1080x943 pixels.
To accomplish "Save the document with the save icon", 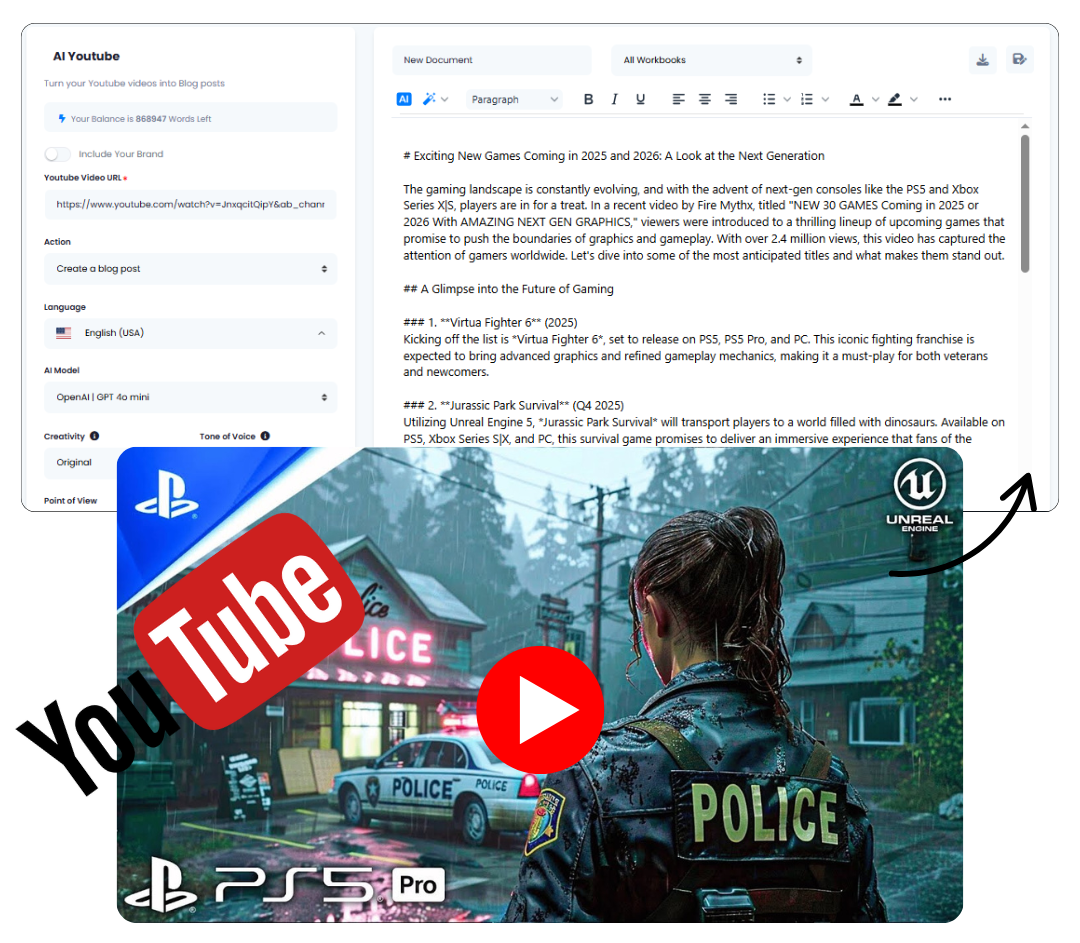I will 1019,60.
